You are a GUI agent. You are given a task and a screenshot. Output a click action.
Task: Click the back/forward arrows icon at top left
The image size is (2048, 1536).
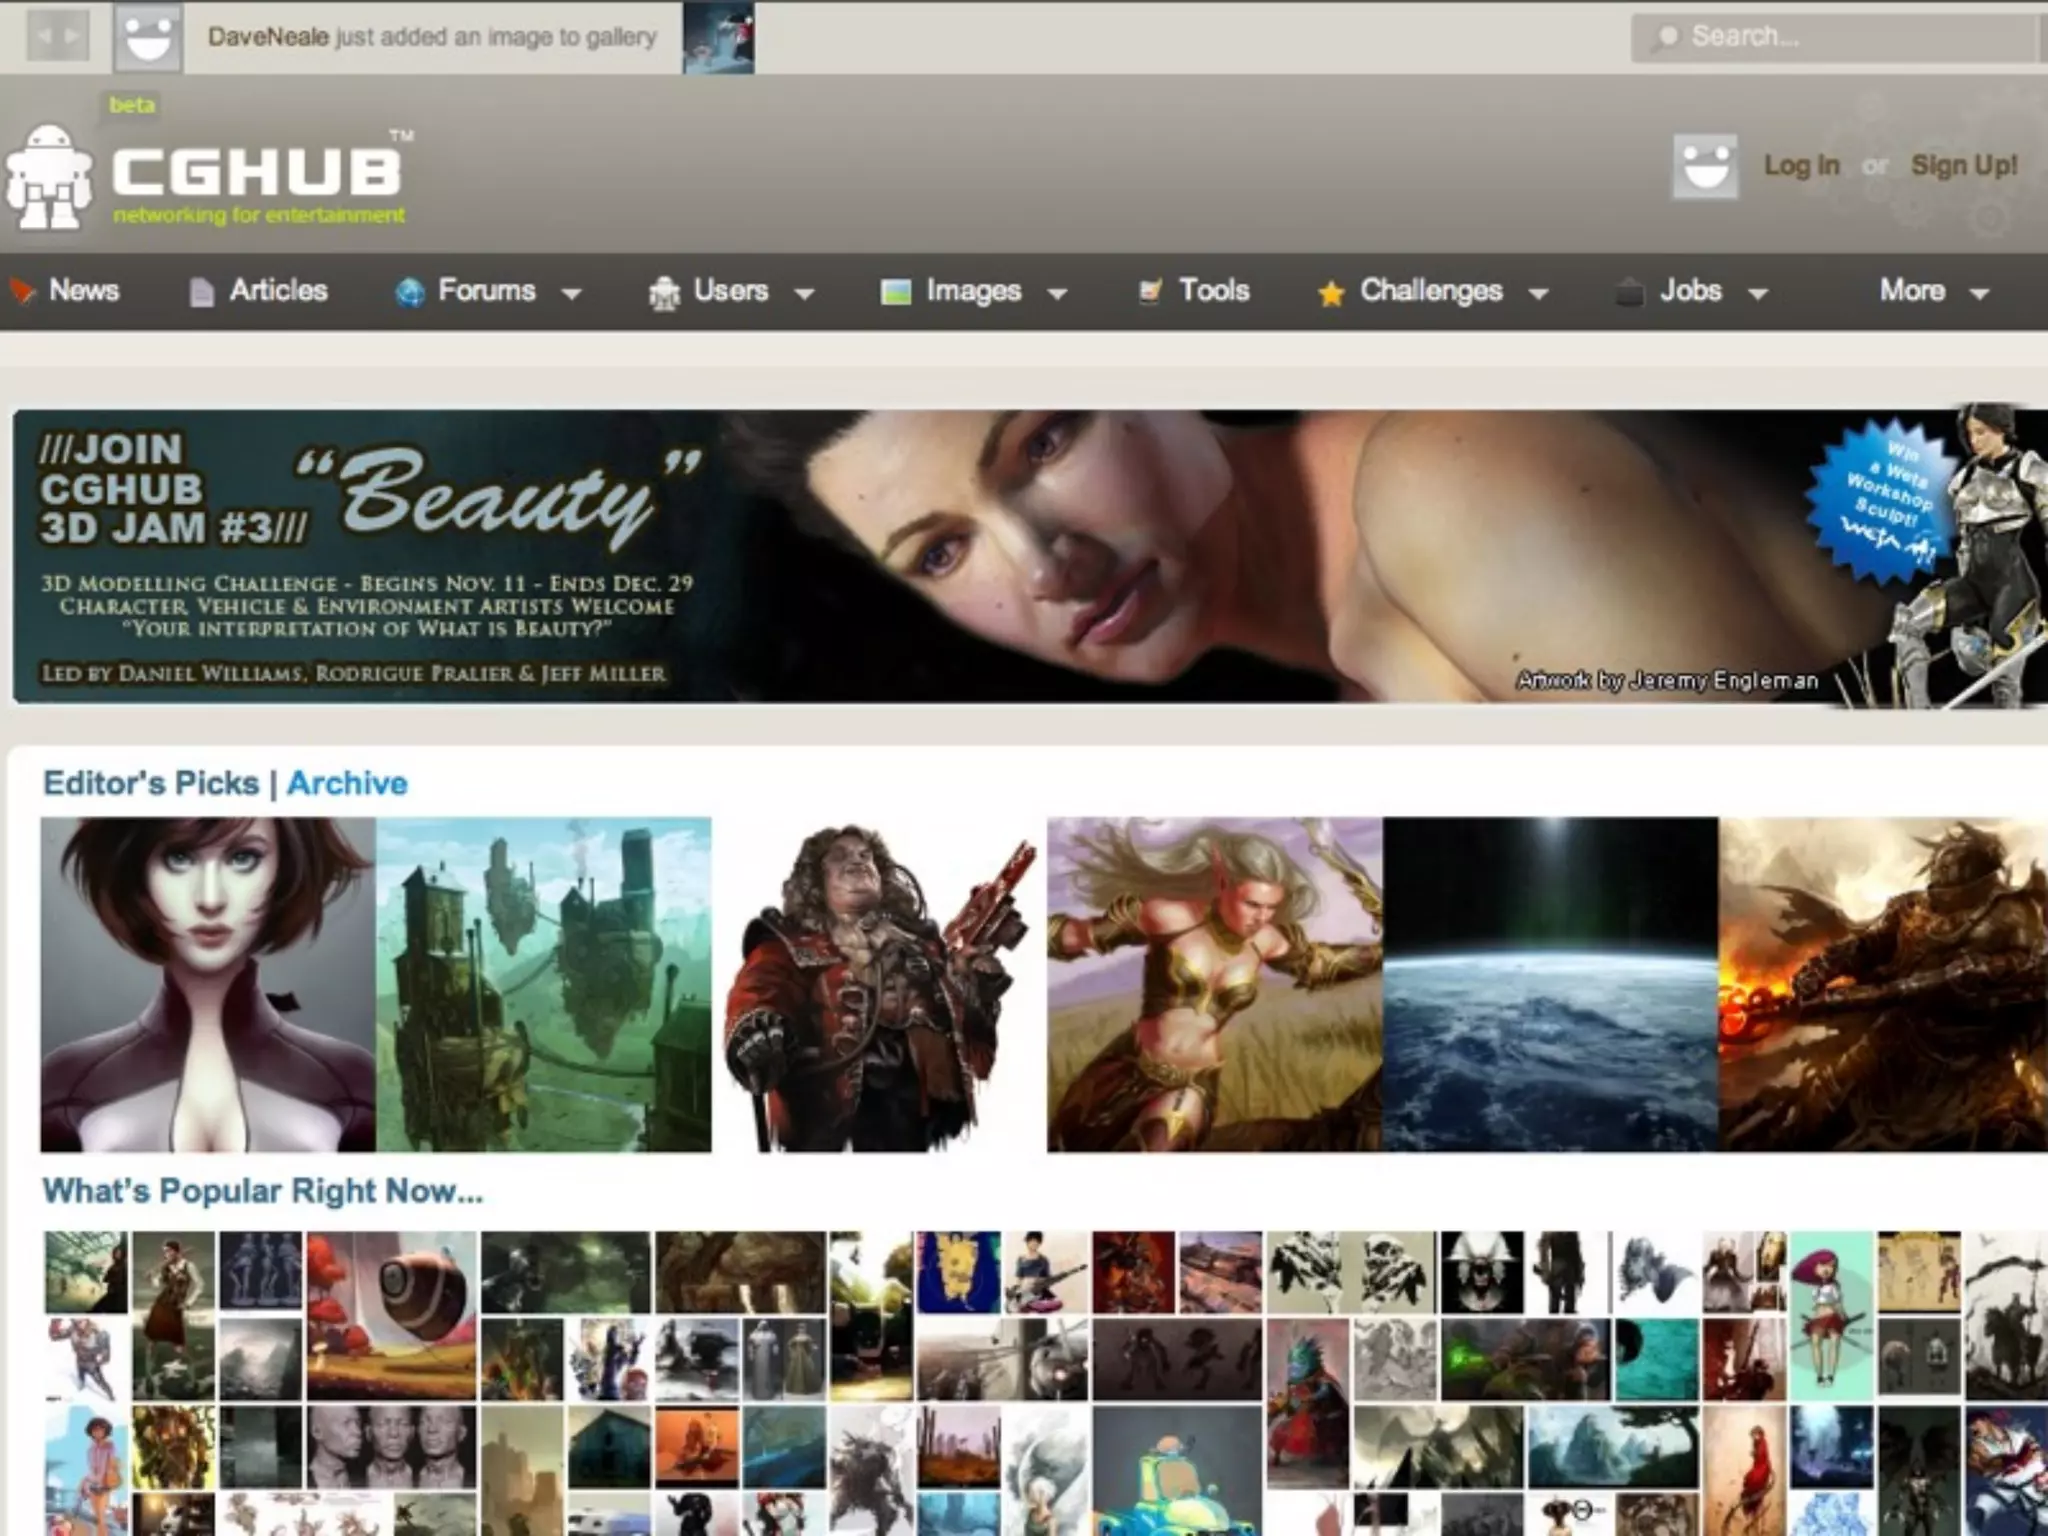(57, 36)
